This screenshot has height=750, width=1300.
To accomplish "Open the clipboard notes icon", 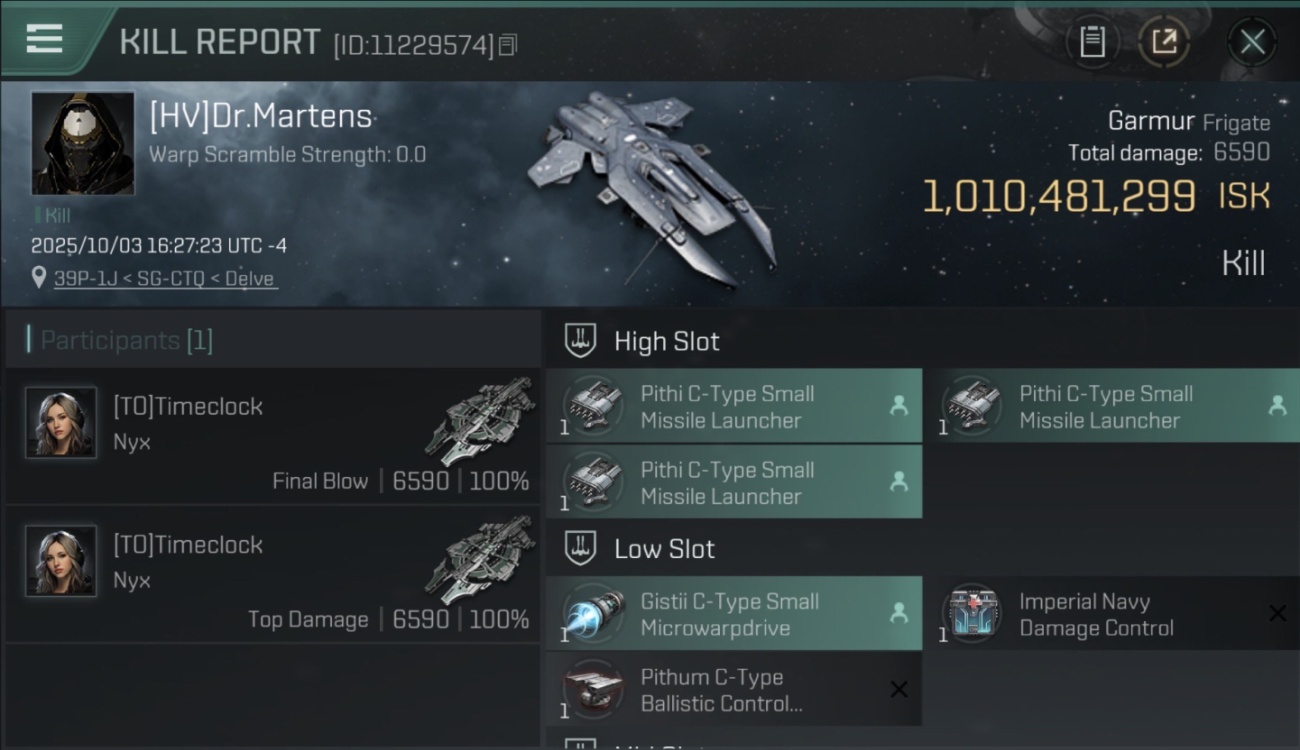I will [1092, 42].
